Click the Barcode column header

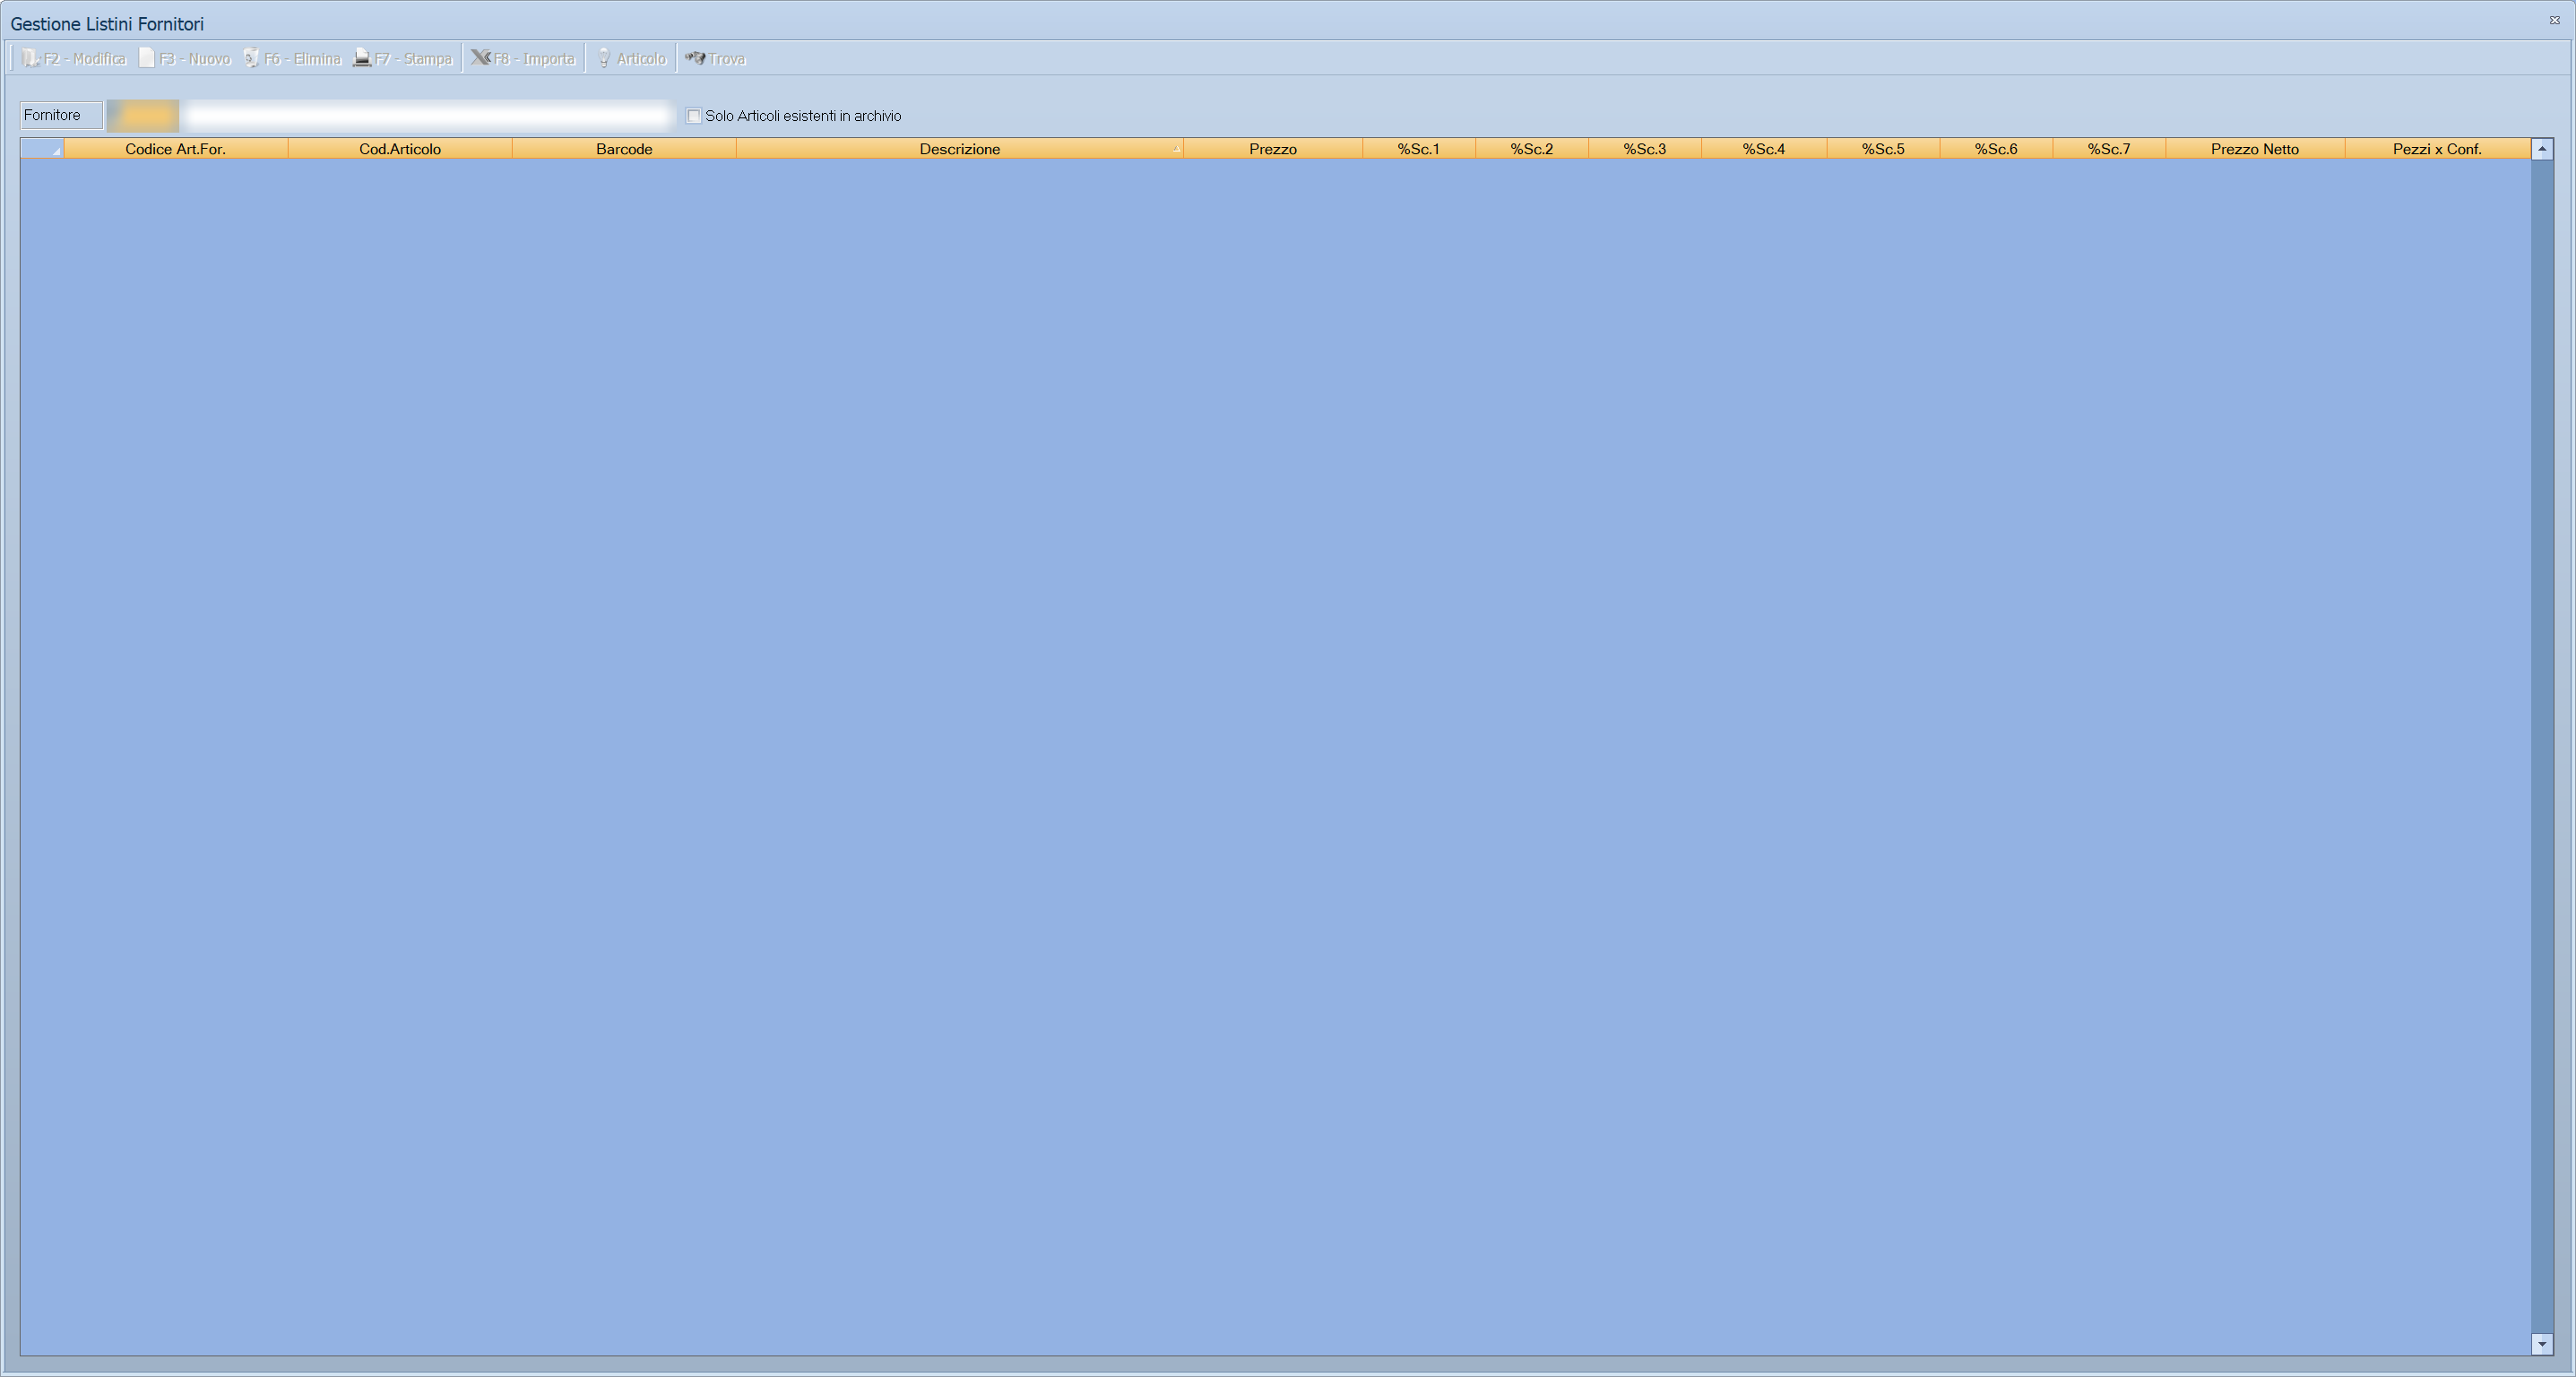point(624,149)
